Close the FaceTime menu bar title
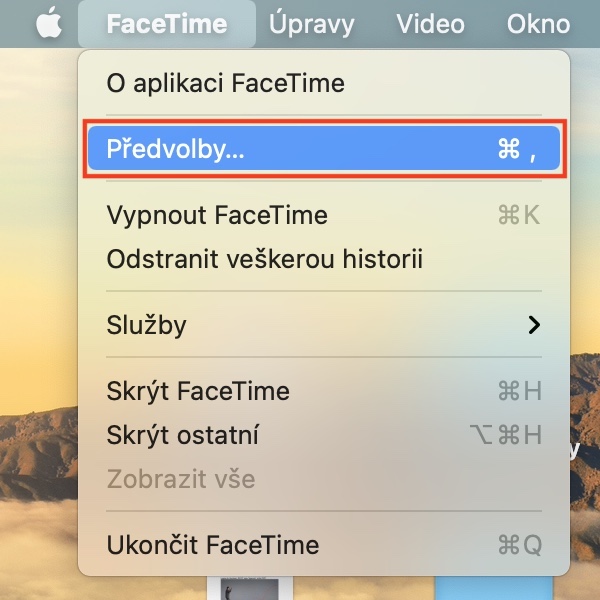 (x=166, y=23)
